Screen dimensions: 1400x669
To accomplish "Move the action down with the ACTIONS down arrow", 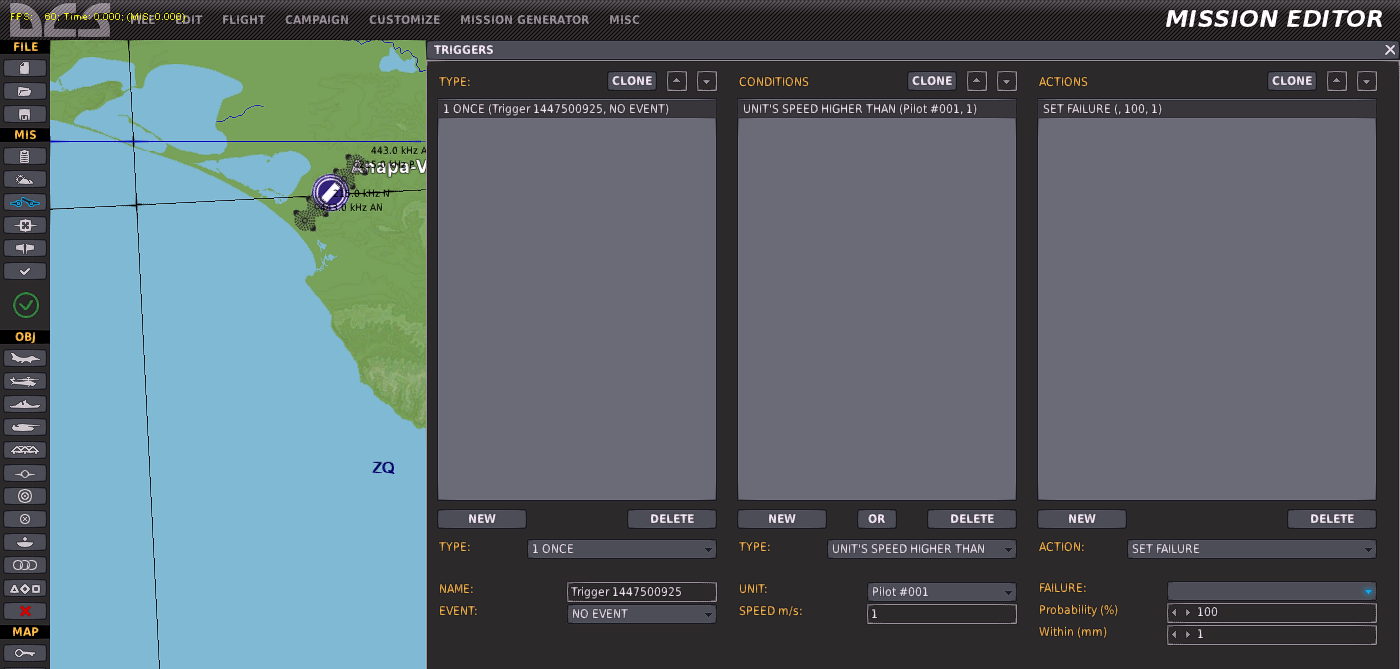I will (1367, 81).
